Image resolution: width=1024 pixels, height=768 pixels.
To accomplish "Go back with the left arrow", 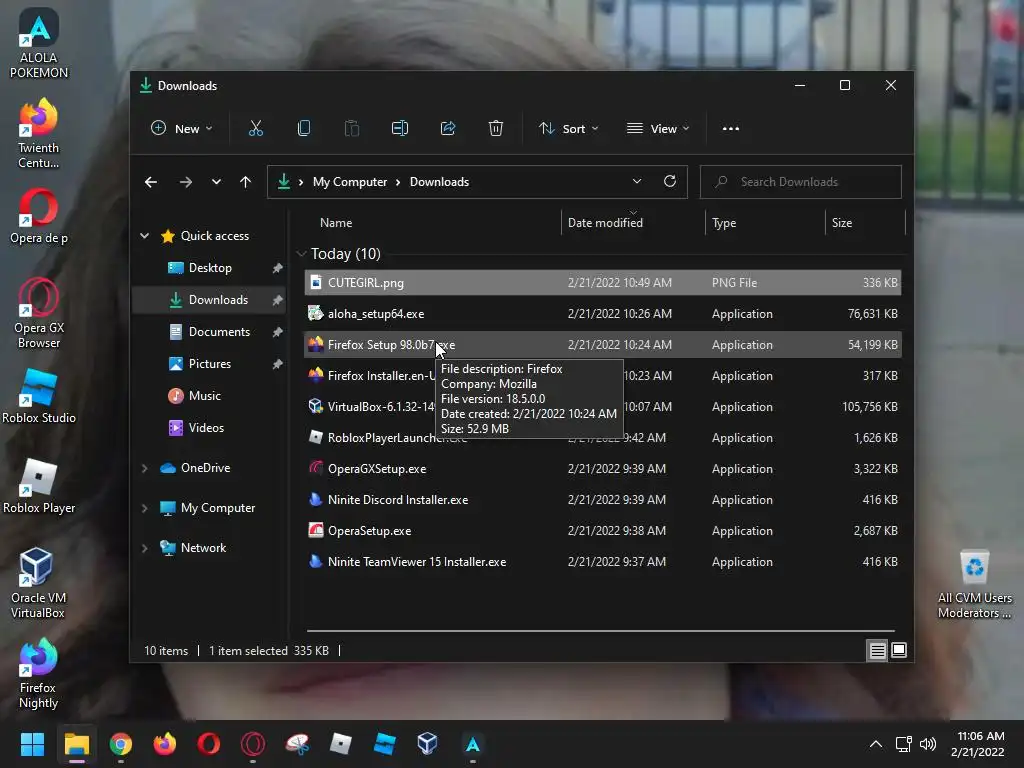I will 151,182.
